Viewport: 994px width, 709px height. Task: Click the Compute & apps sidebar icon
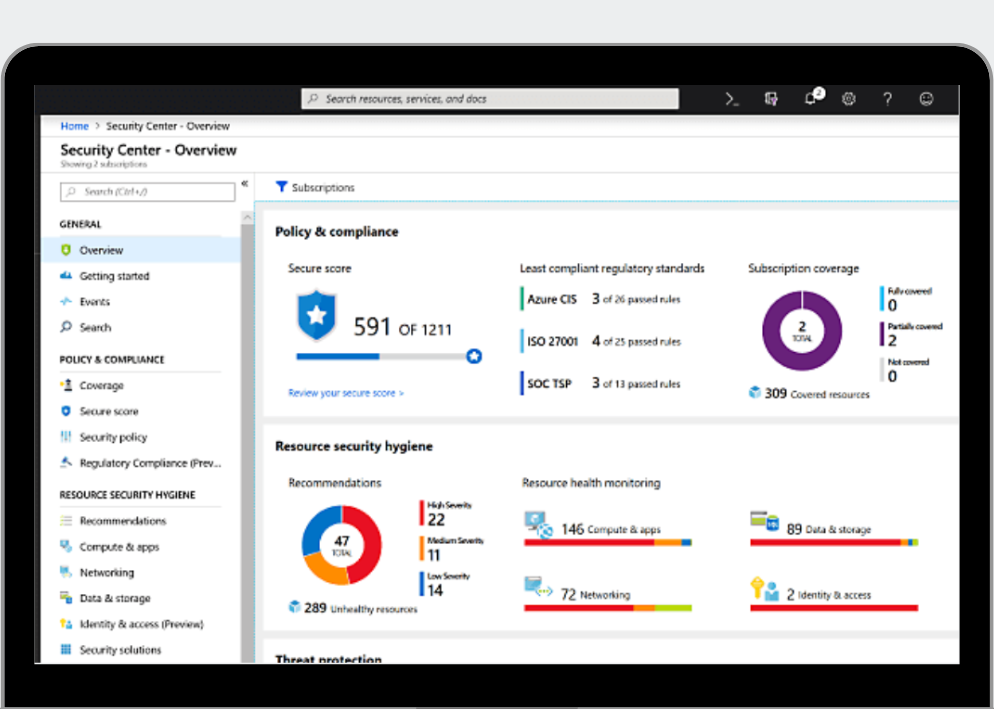click(66, 546)
